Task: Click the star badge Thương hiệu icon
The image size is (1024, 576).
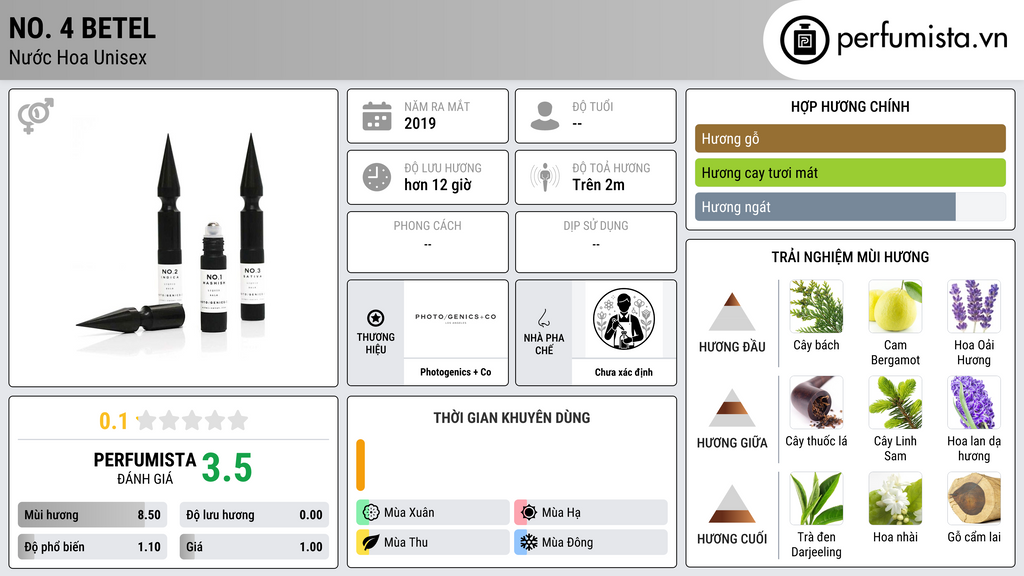Action: tap(376, 318)
